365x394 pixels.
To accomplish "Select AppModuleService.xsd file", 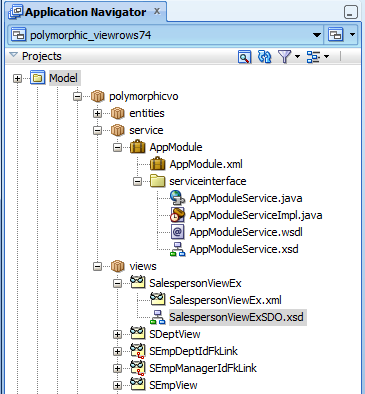I will point(244,249).
